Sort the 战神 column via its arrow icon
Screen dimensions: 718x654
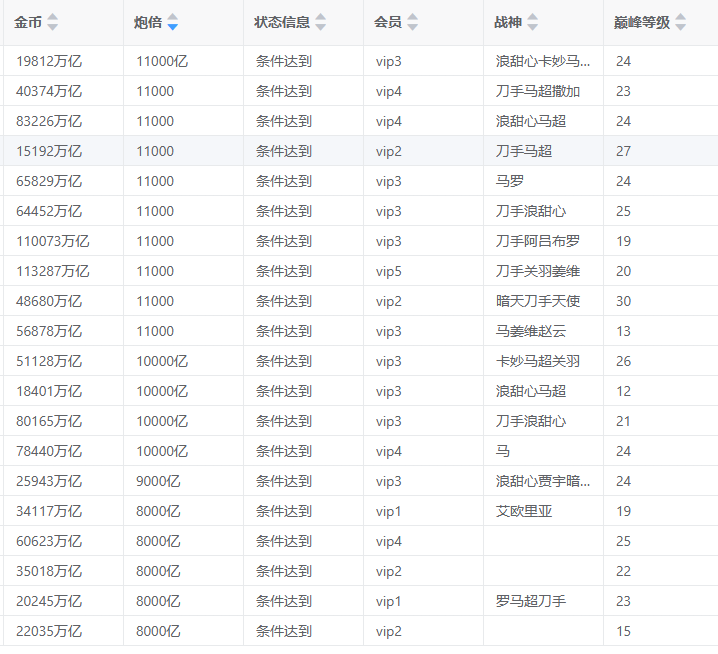pyautogui.click(x=532, y=22)
